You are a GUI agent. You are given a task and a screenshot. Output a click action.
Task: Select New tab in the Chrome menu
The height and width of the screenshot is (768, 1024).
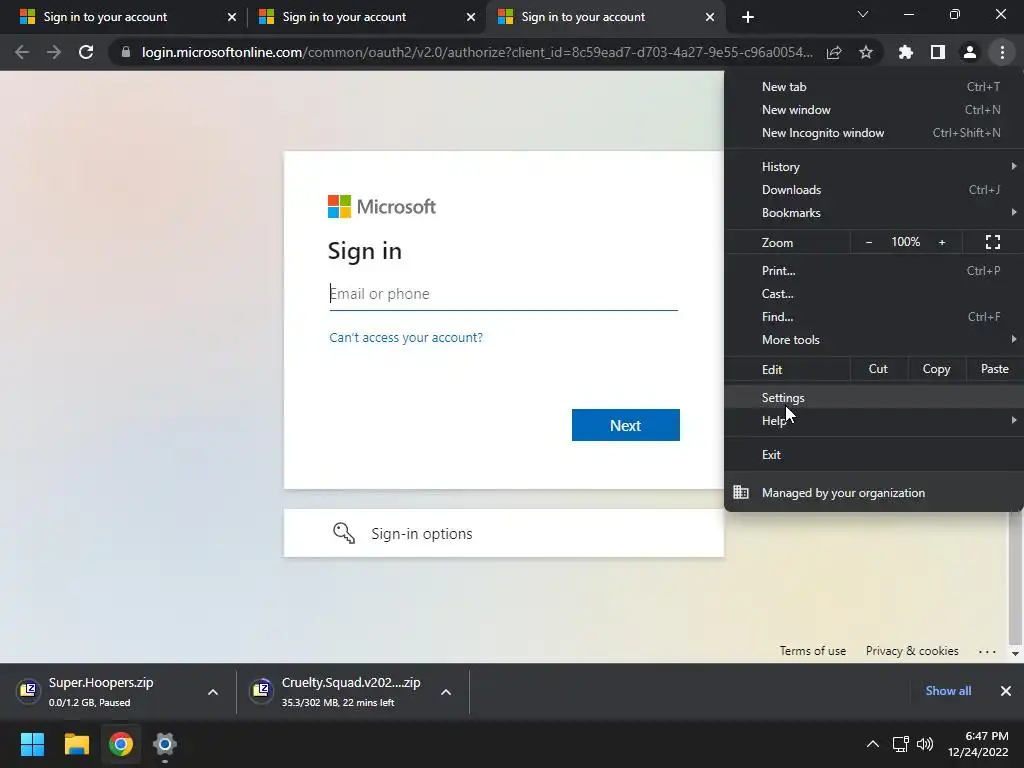tap(874, 87)
